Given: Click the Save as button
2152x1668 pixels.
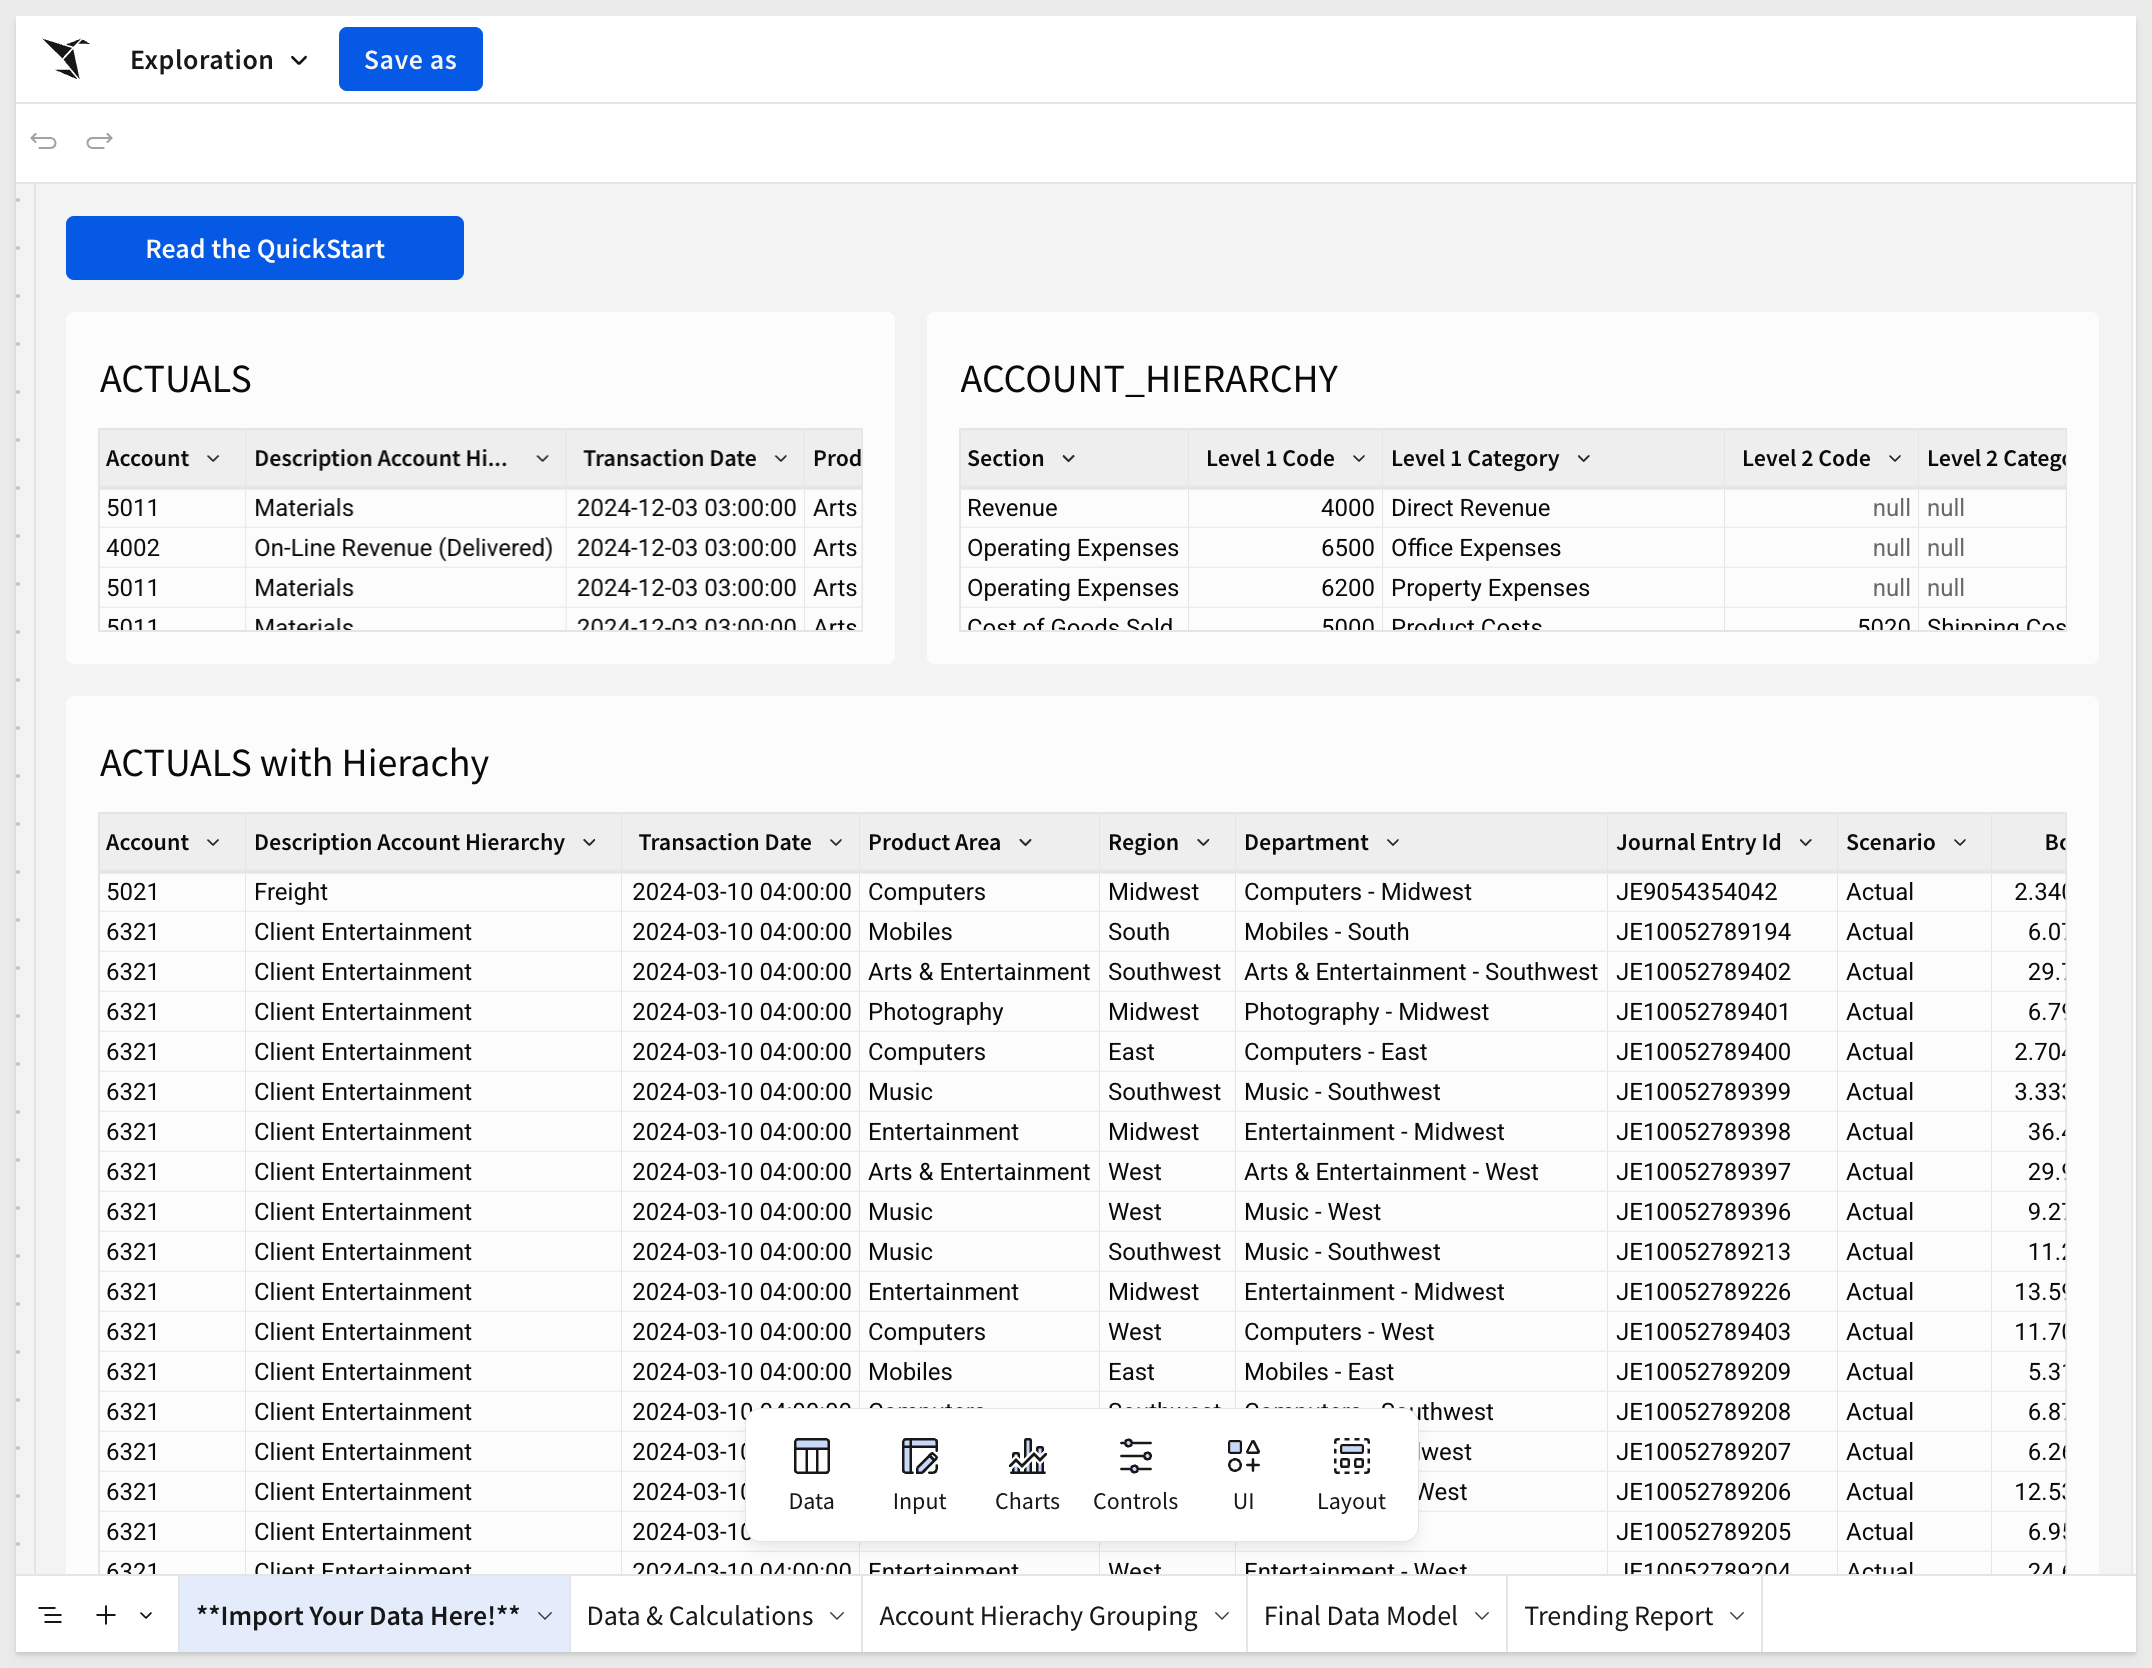Looking at the screenshot, I should (x=410, y=60).
